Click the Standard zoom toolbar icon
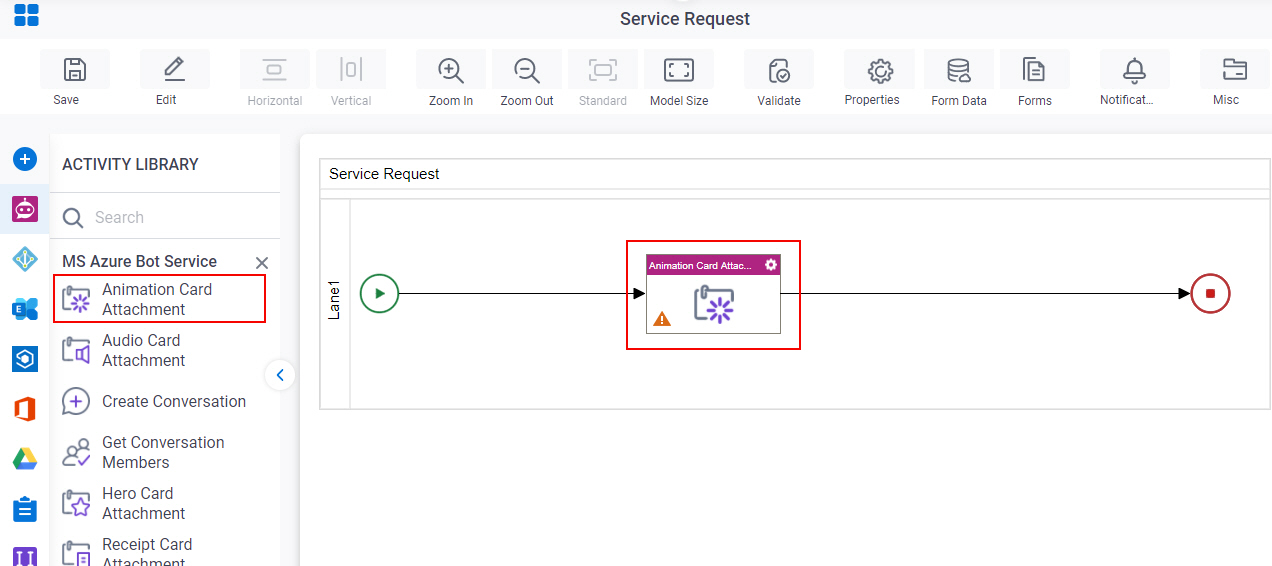This screenshot has height=566, width=1272. point(603,69)
